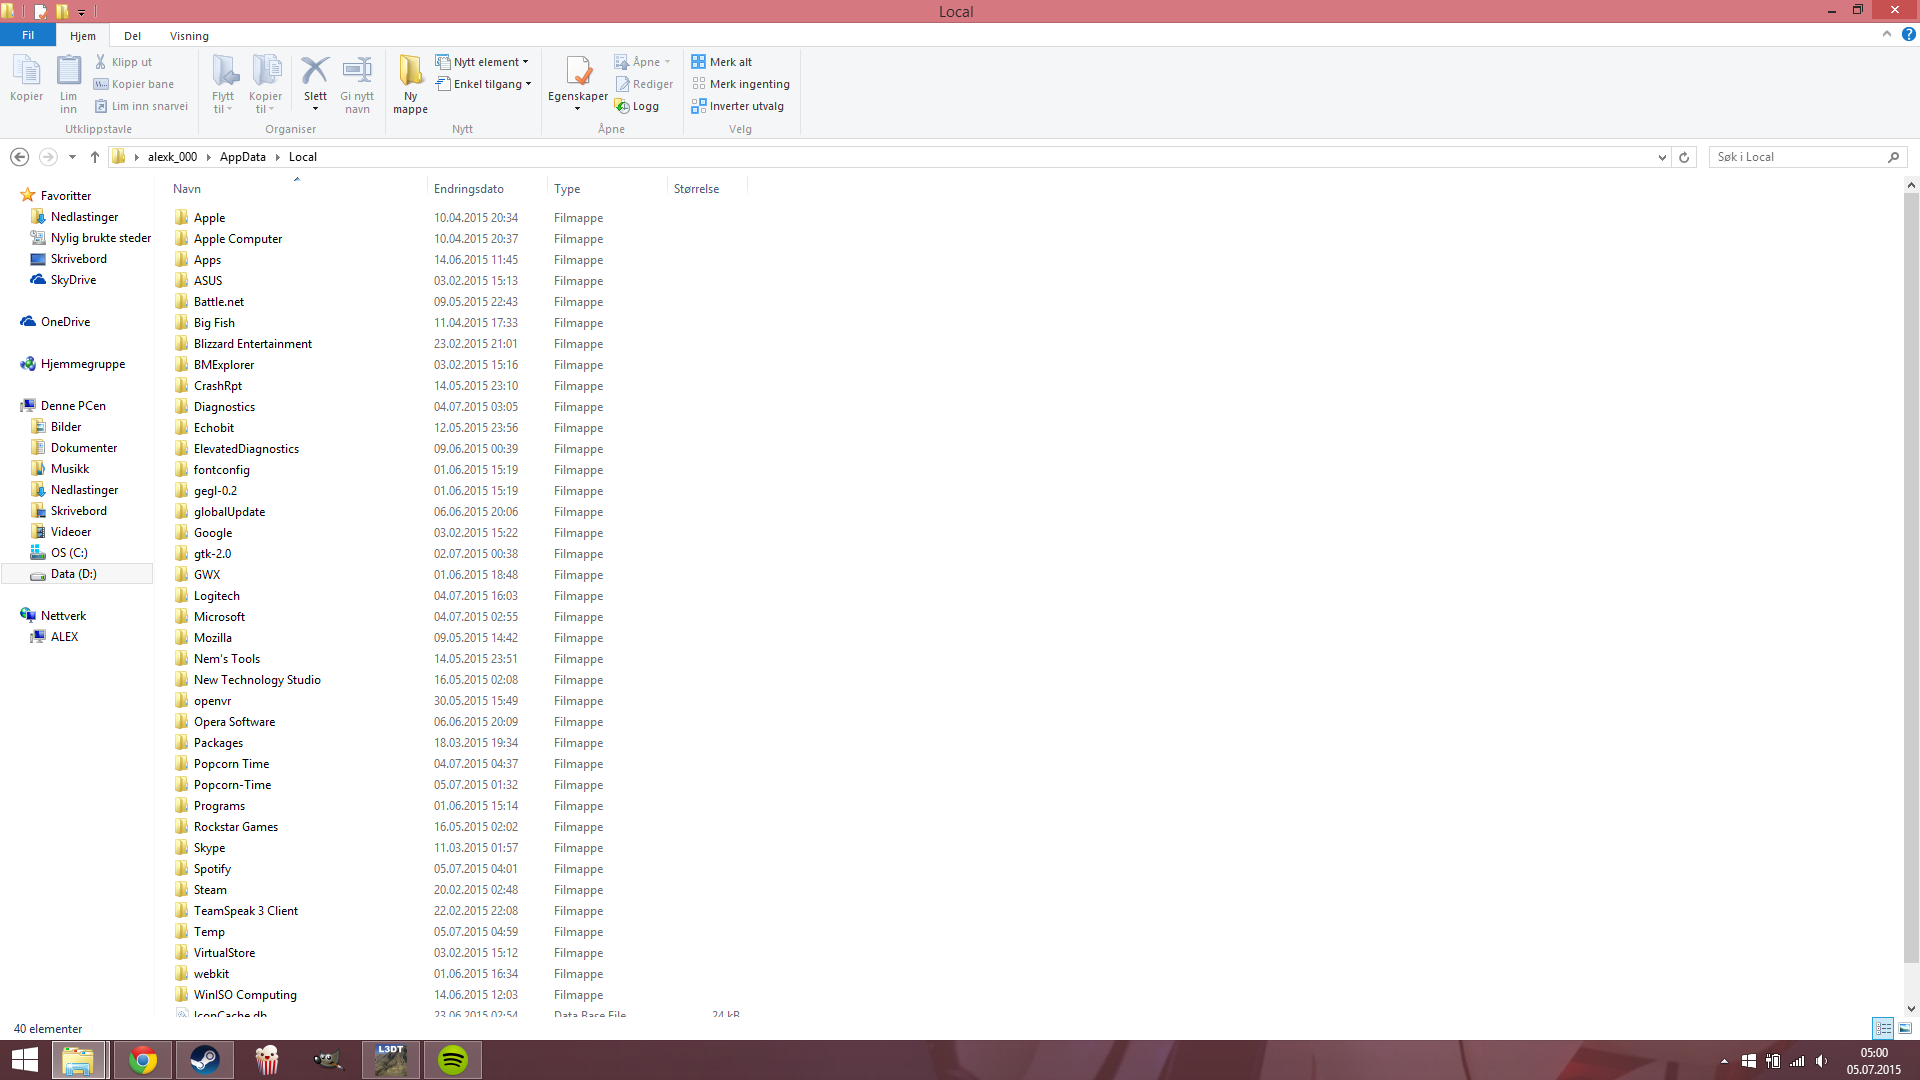Click AppData in address breadcrumb
1920x1080 pixels.
(x=243, y=157)
